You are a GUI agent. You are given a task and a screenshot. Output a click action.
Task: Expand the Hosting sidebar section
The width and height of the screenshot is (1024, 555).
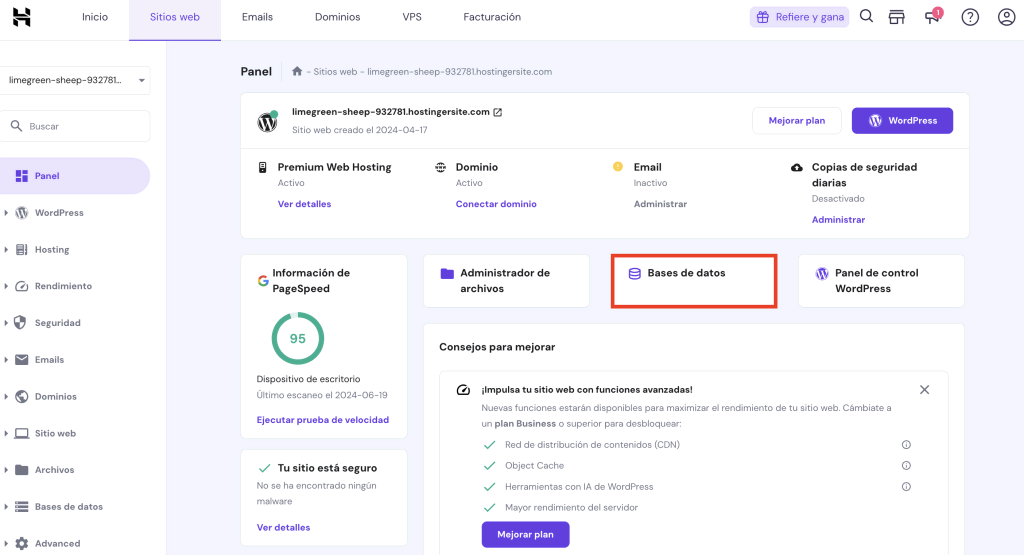52,250
